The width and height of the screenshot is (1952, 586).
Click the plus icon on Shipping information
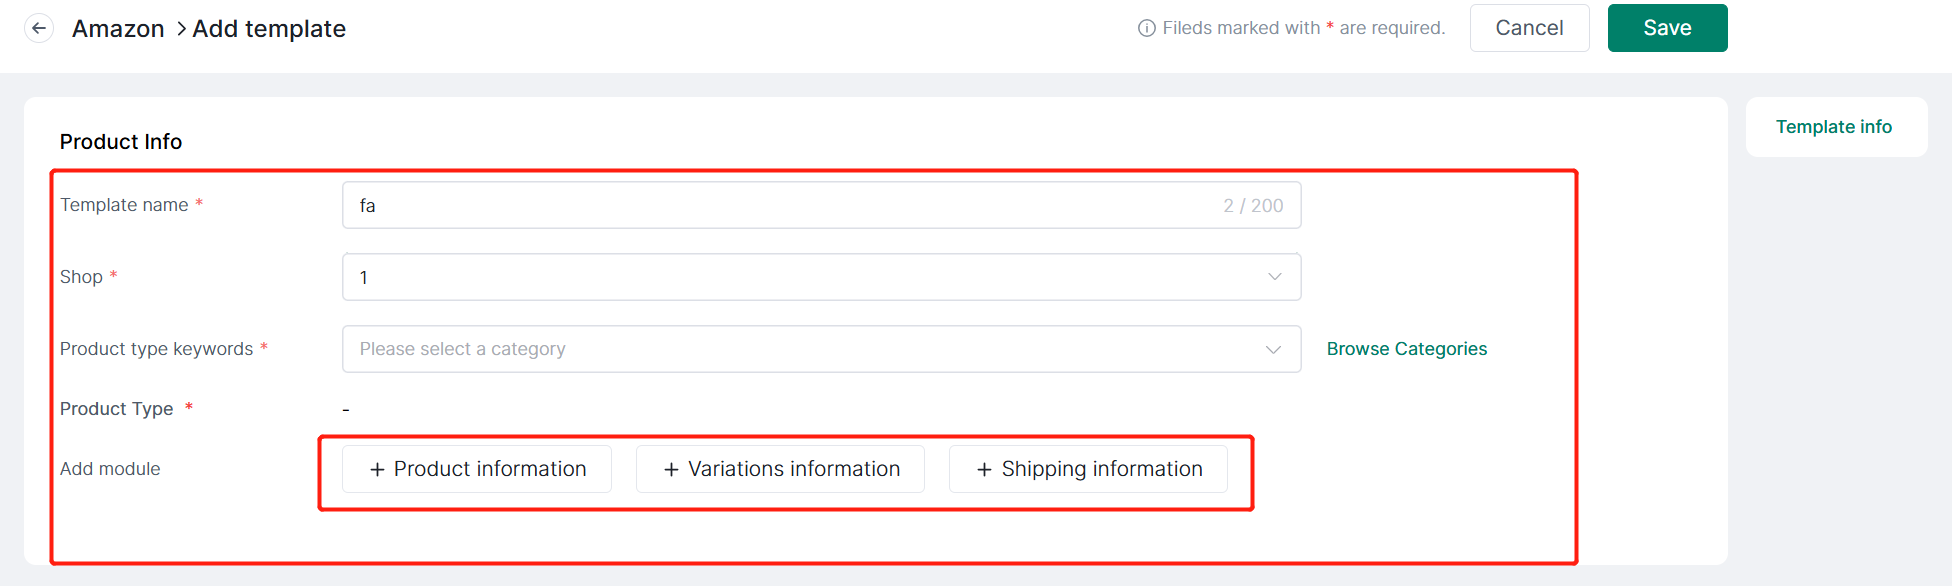point(984,470)
